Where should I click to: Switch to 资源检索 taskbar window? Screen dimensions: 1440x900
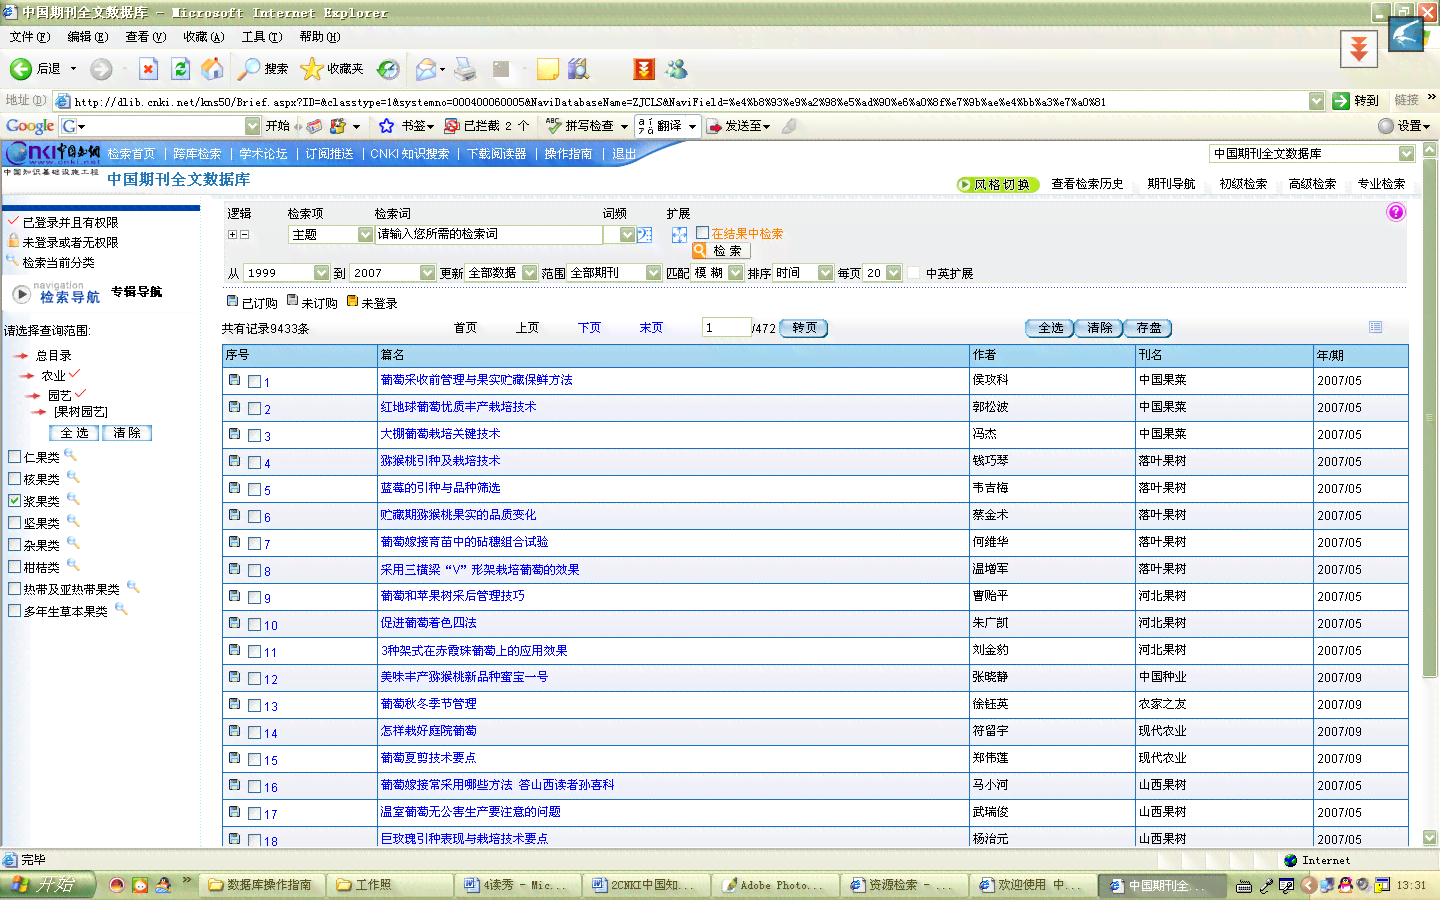pyautogui.click(x=904, y=885)
